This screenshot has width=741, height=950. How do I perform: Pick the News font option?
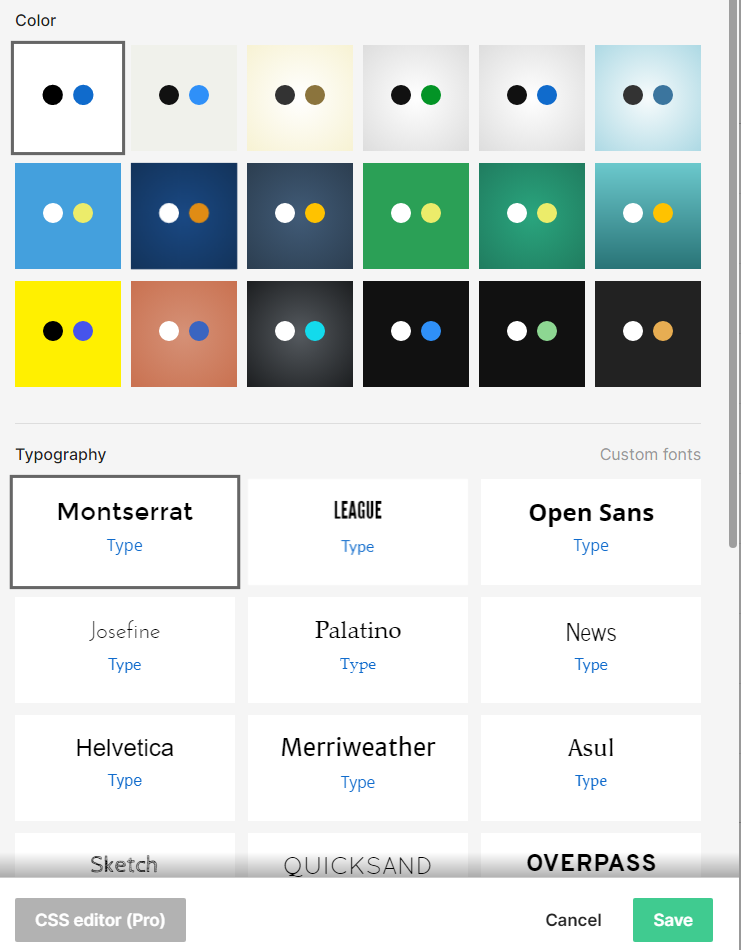(x=591, y=650)
